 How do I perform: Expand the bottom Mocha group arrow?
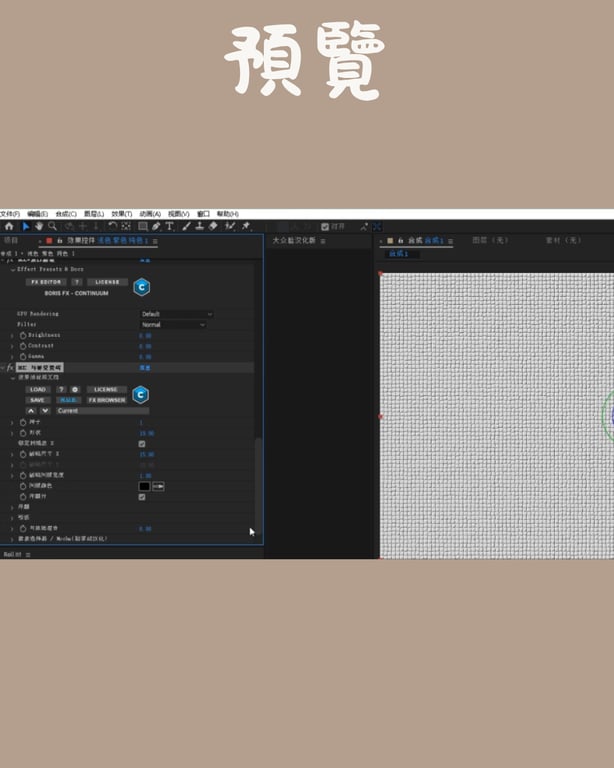12,539
